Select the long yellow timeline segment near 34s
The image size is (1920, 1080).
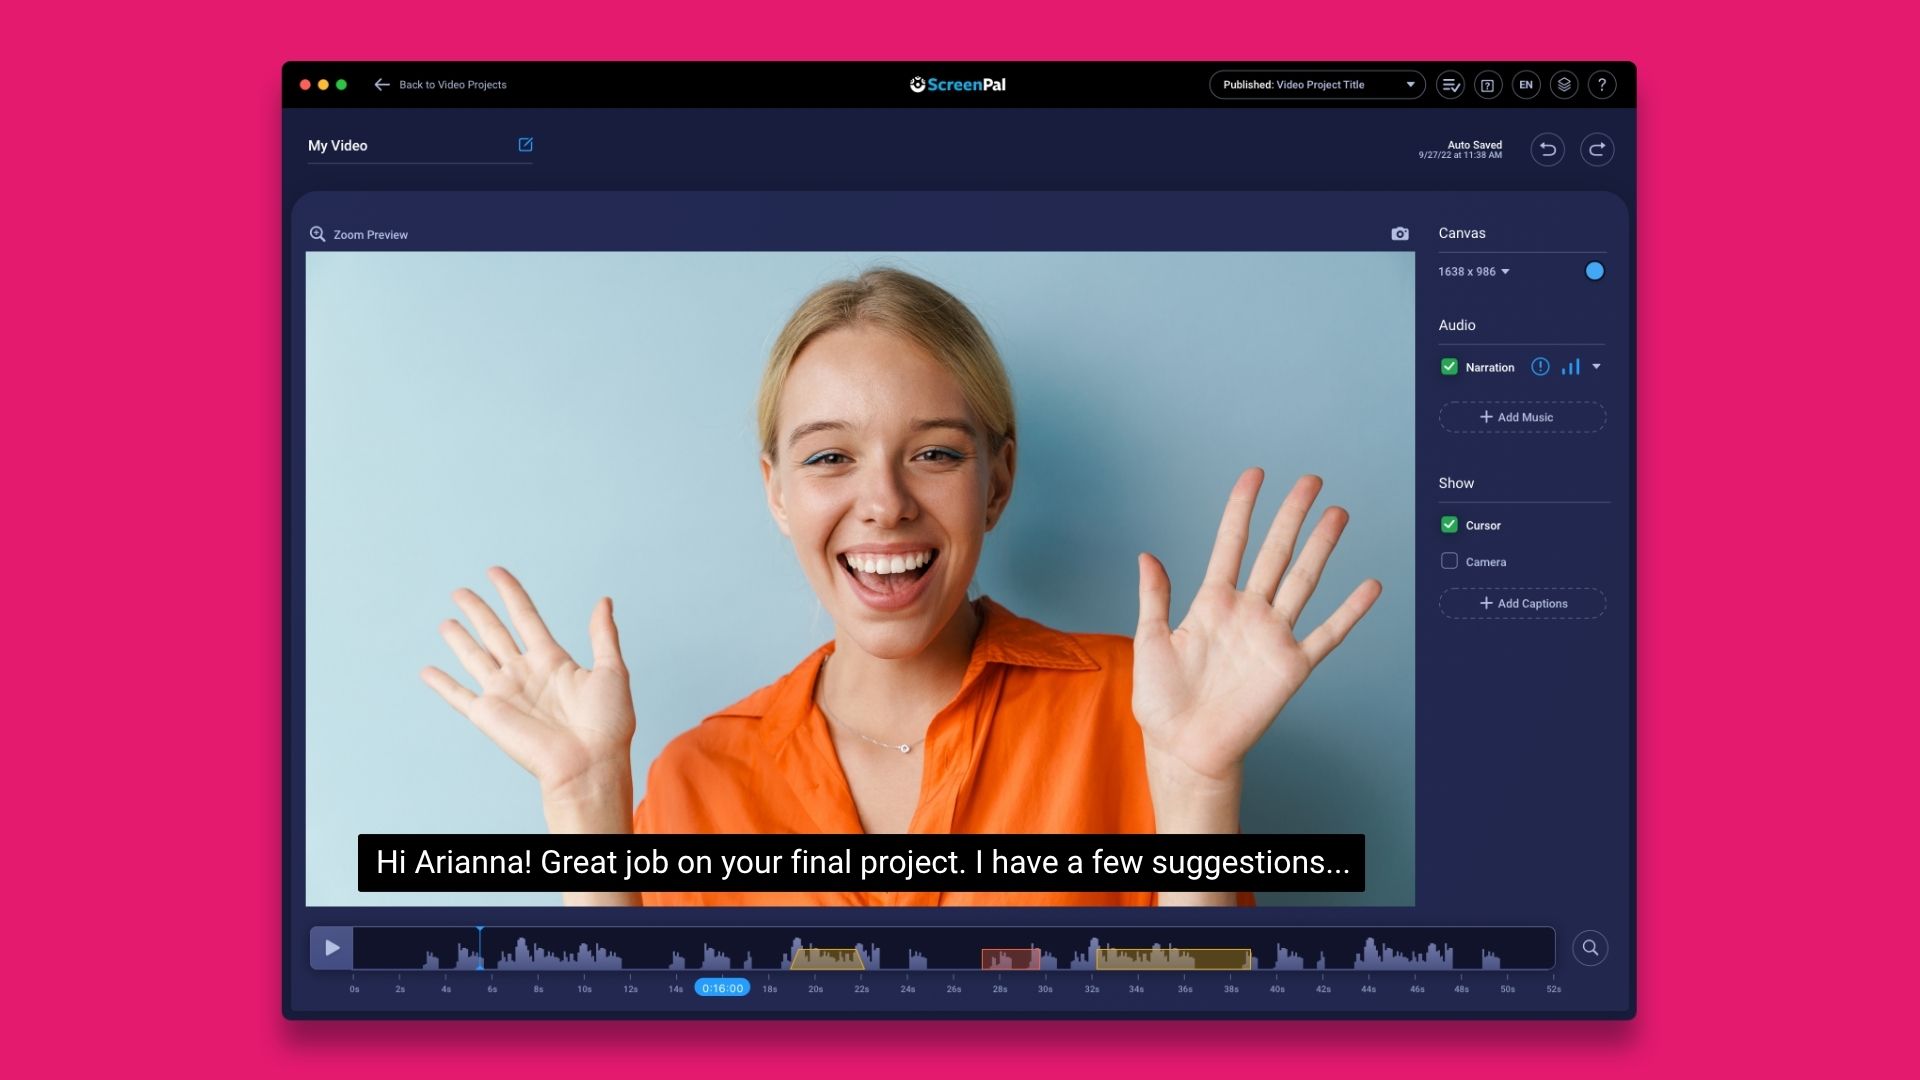point(1174,960)
